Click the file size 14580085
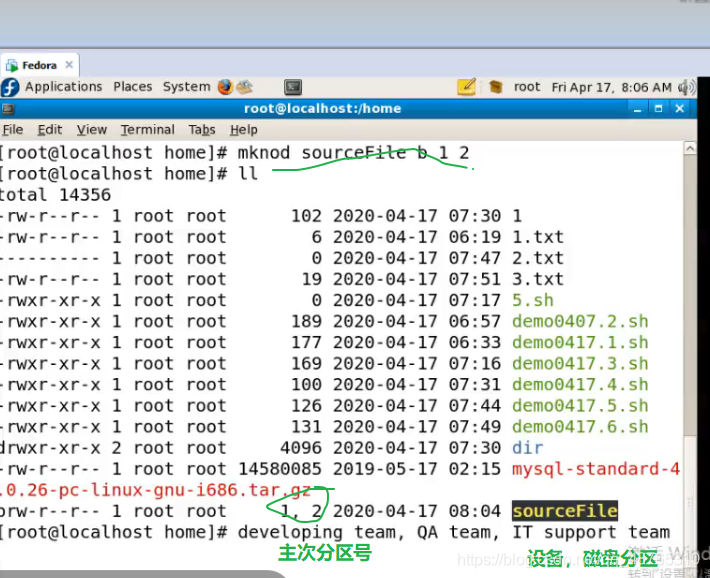 (x=280, y=469)
